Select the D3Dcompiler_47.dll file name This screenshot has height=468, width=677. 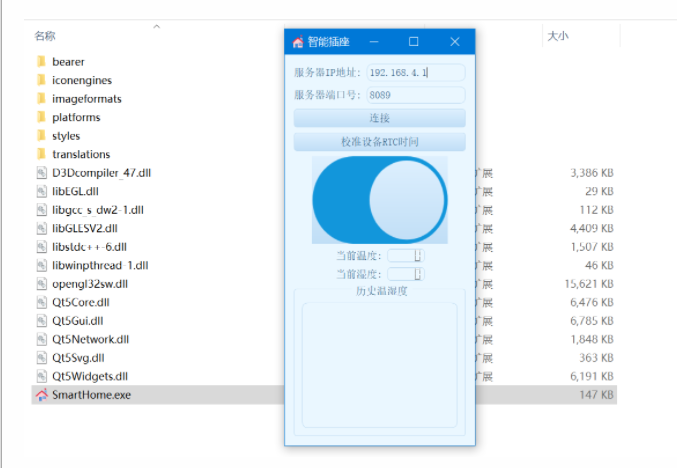coord(101,173)
